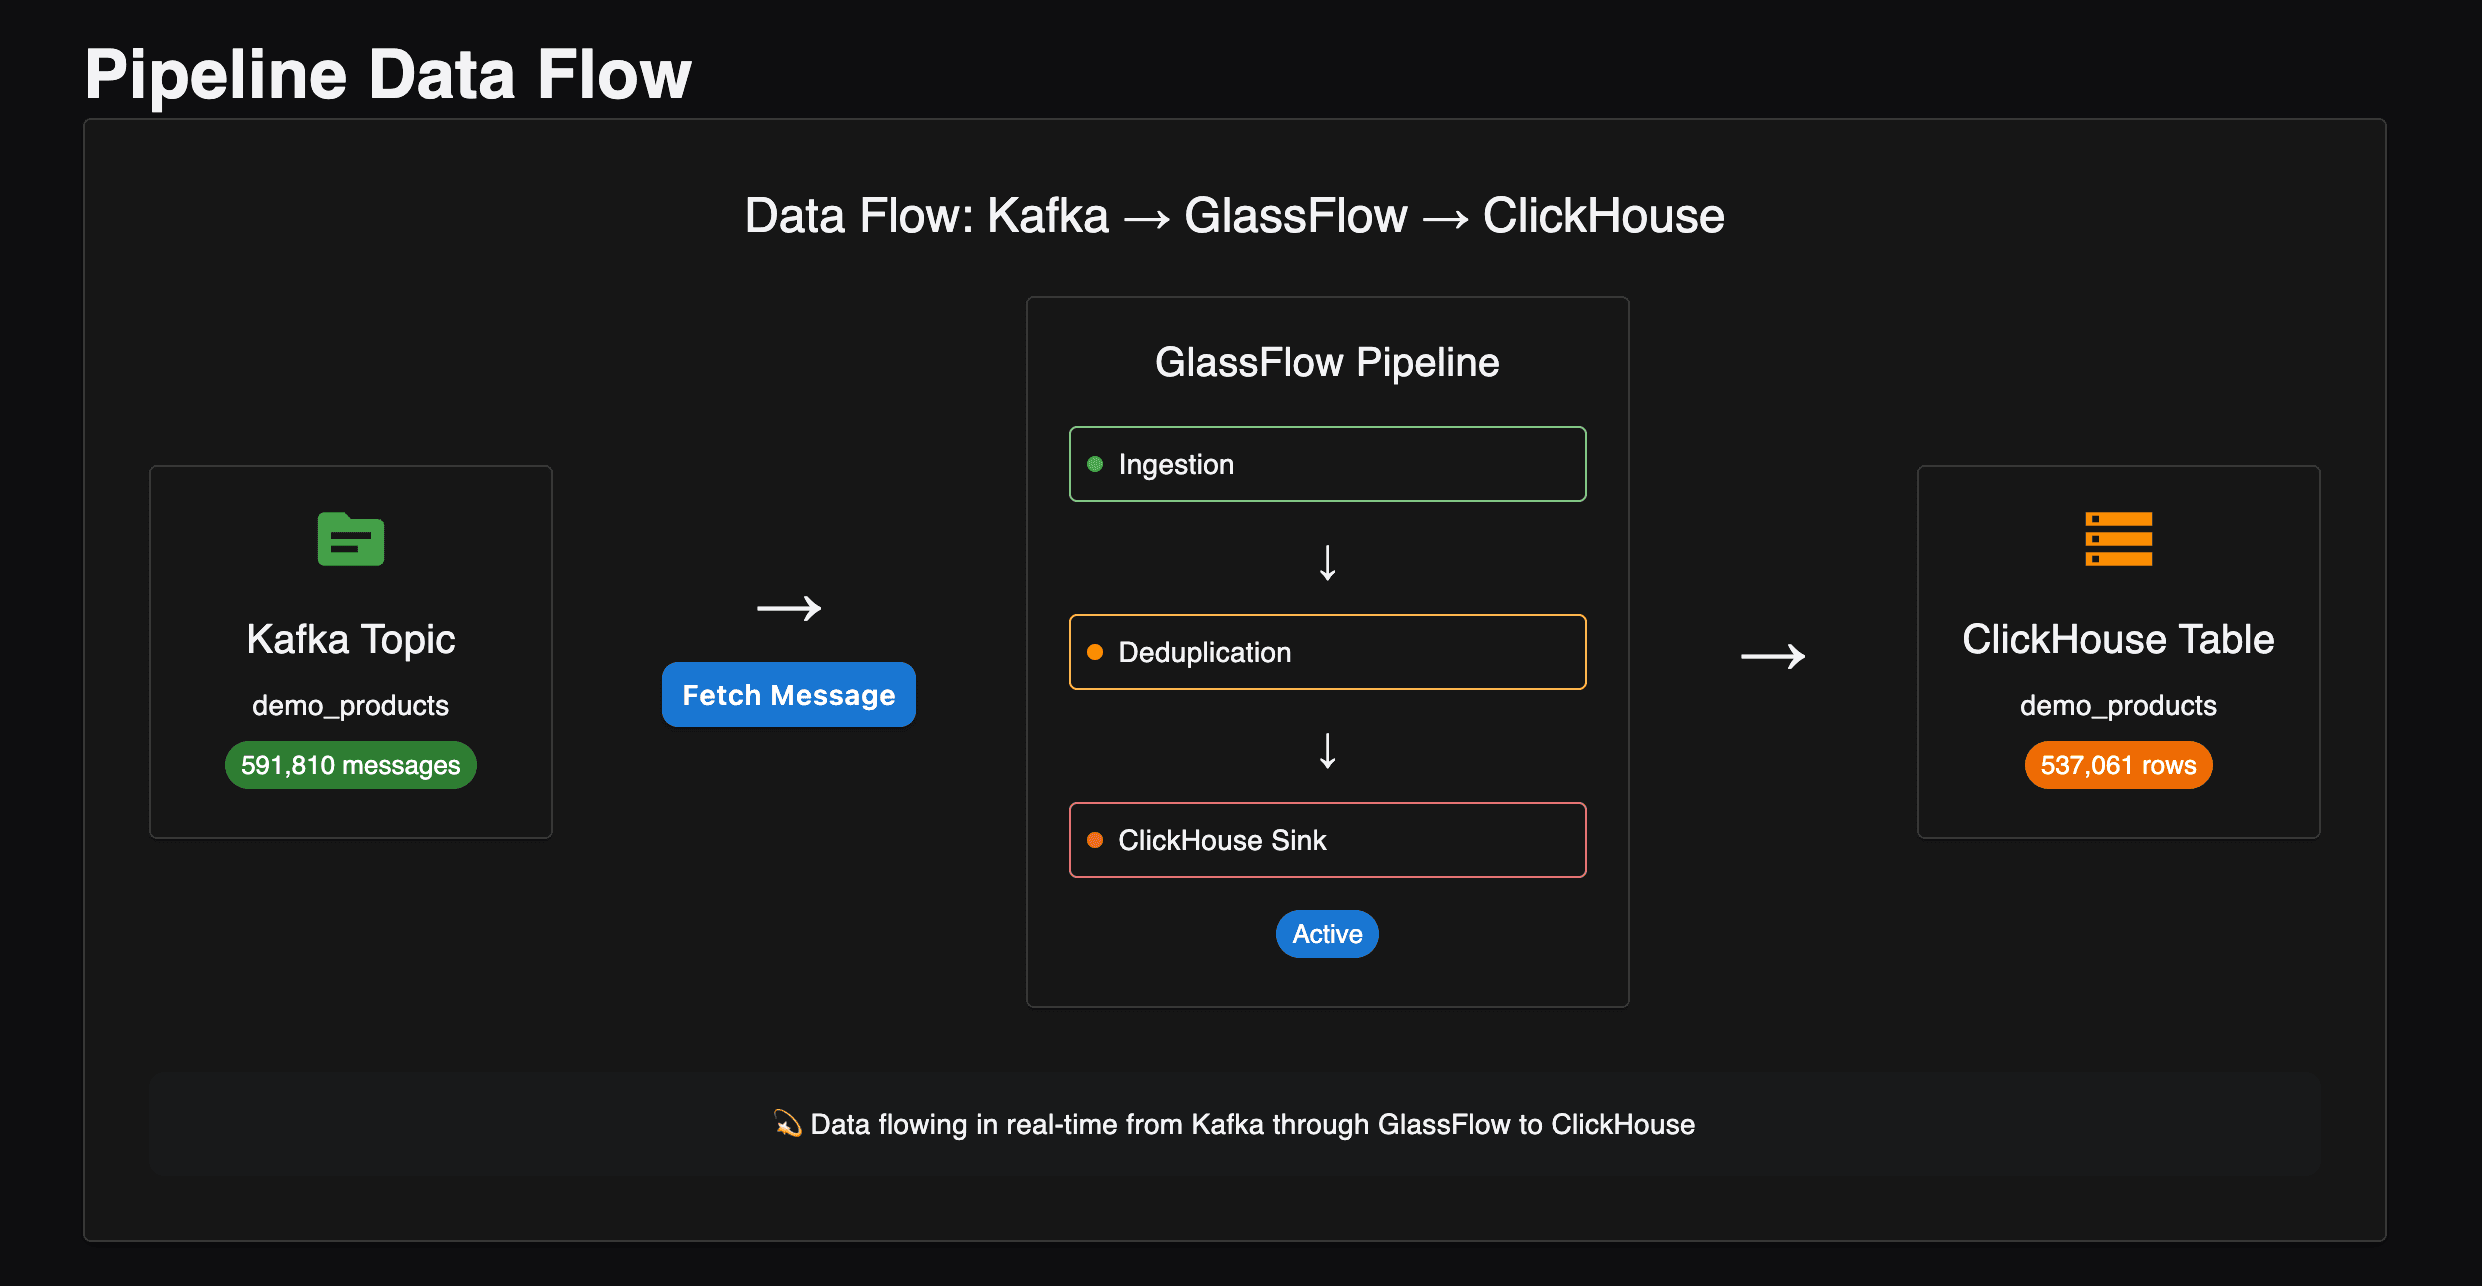Viewport: 2482px width, 1286px height.
Task: Click the arrow pointing to ClickHouse Table
Action: 1773,656
